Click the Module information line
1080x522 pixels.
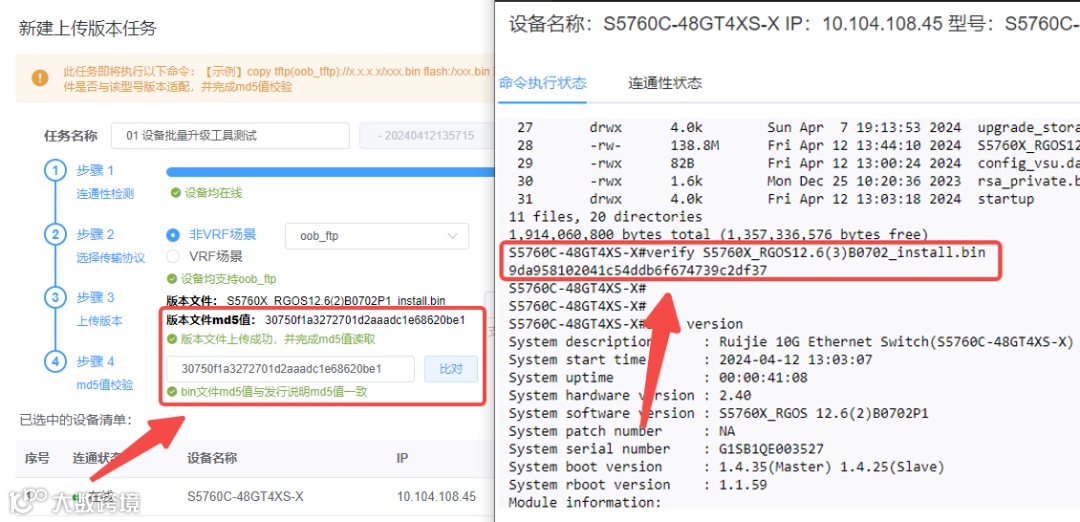585,503
